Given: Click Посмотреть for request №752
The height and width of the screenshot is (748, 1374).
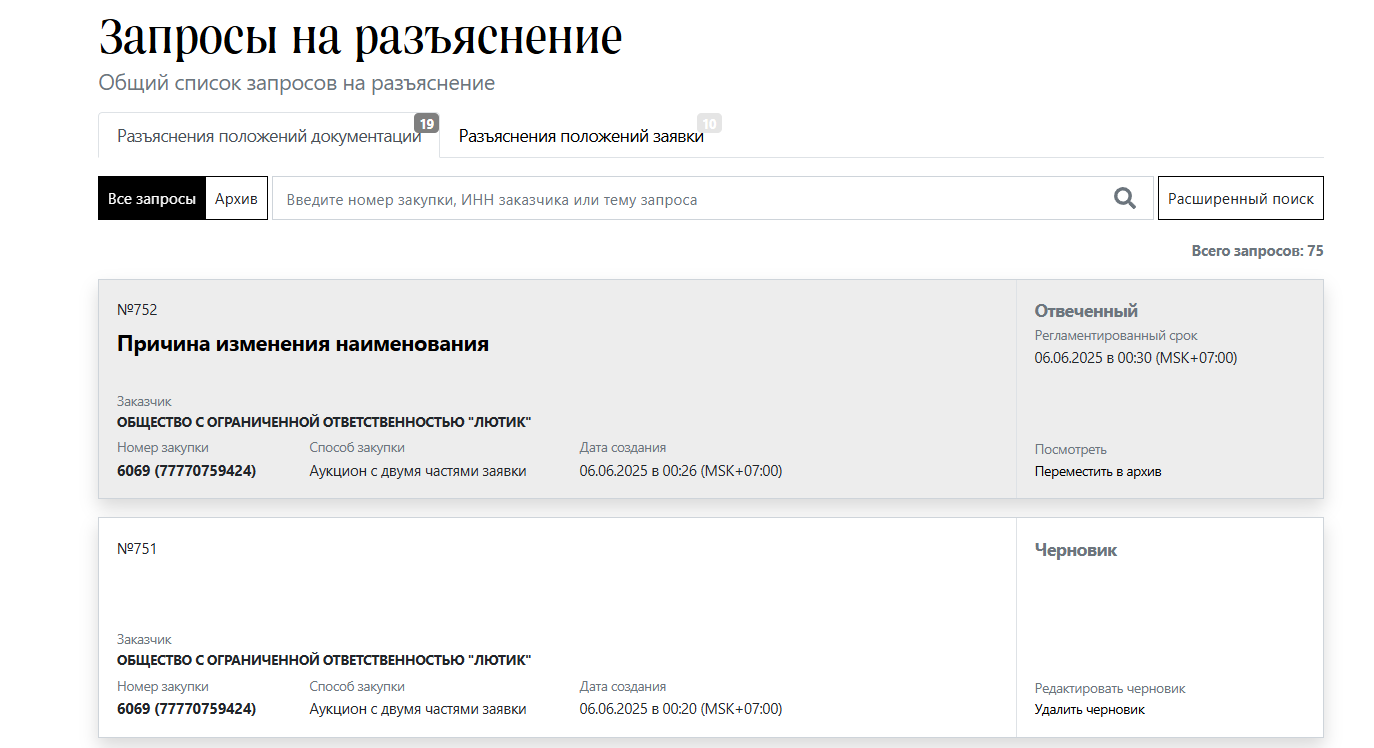Looking at the screenshot, I should [1070, 450].
